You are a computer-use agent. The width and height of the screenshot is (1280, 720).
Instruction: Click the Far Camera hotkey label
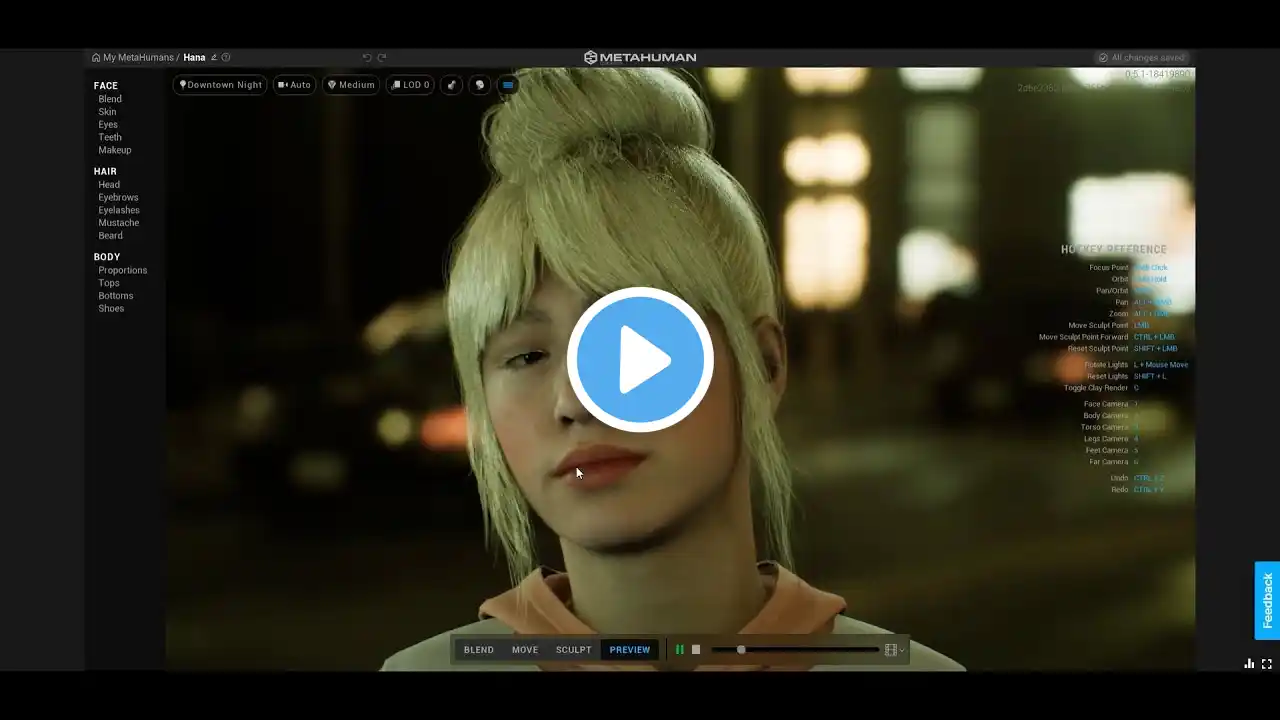1111,462
